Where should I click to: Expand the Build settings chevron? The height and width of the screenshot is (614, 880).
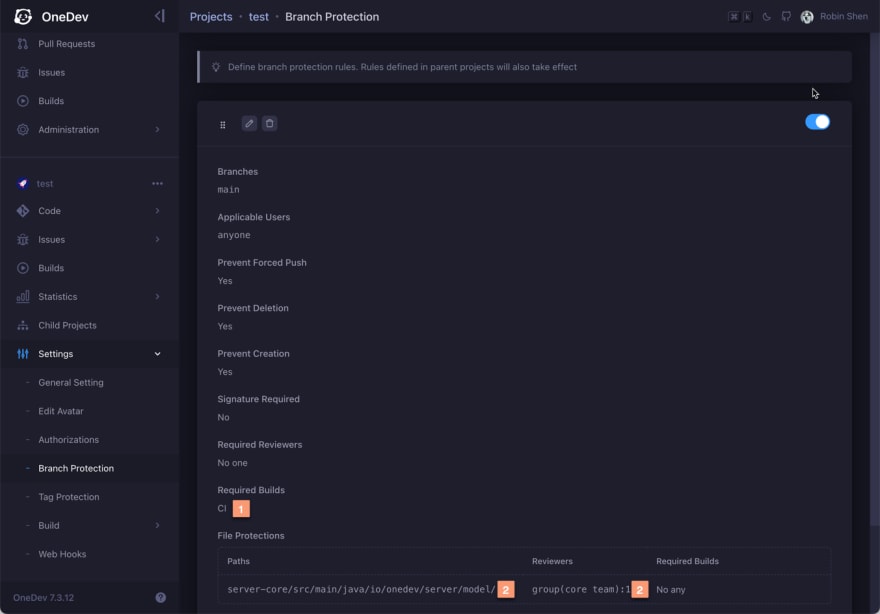click(x=157, y=526)
